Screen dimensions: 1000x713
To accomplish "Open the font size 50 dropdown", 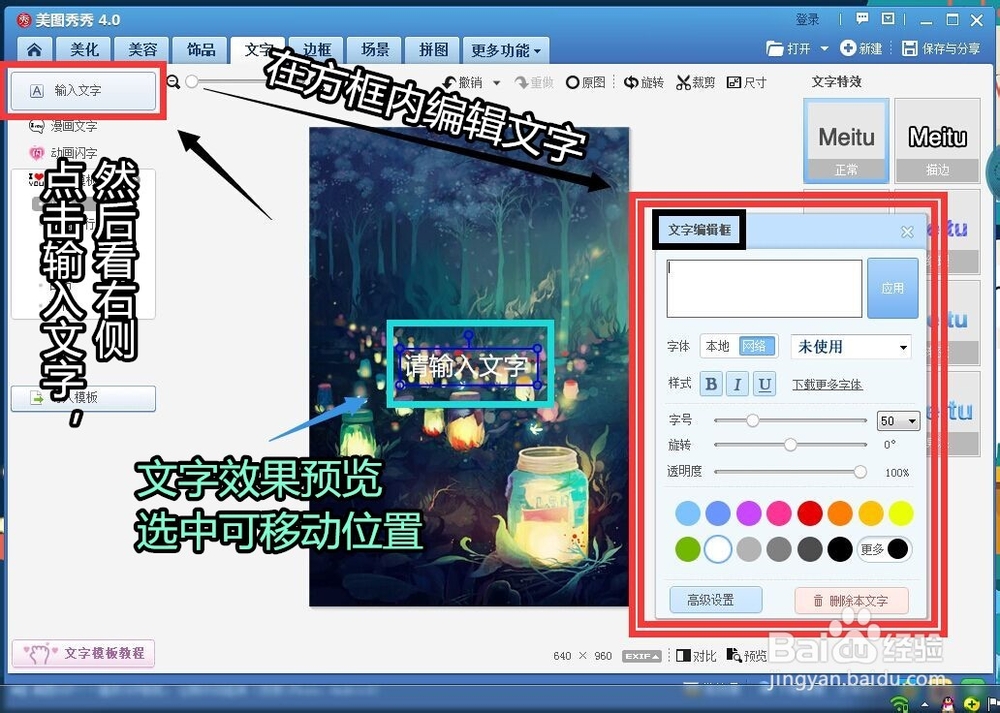I will coord(899,421).
